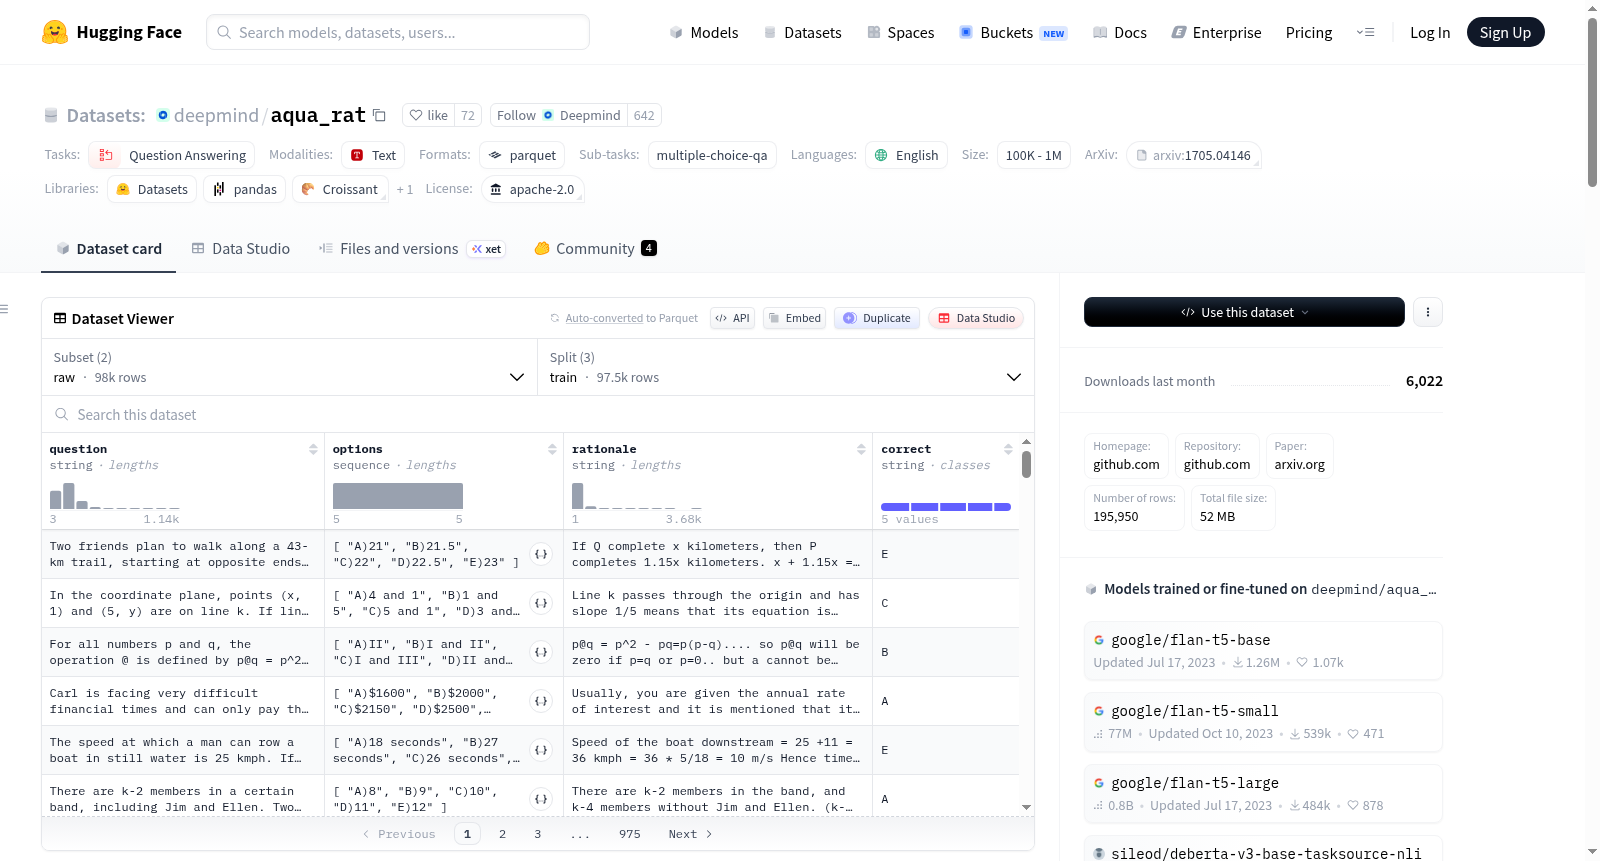This screenshot has width=1600, height=861.
Task: Open the apache-2.0 license tag
Action: click(532, 189)
